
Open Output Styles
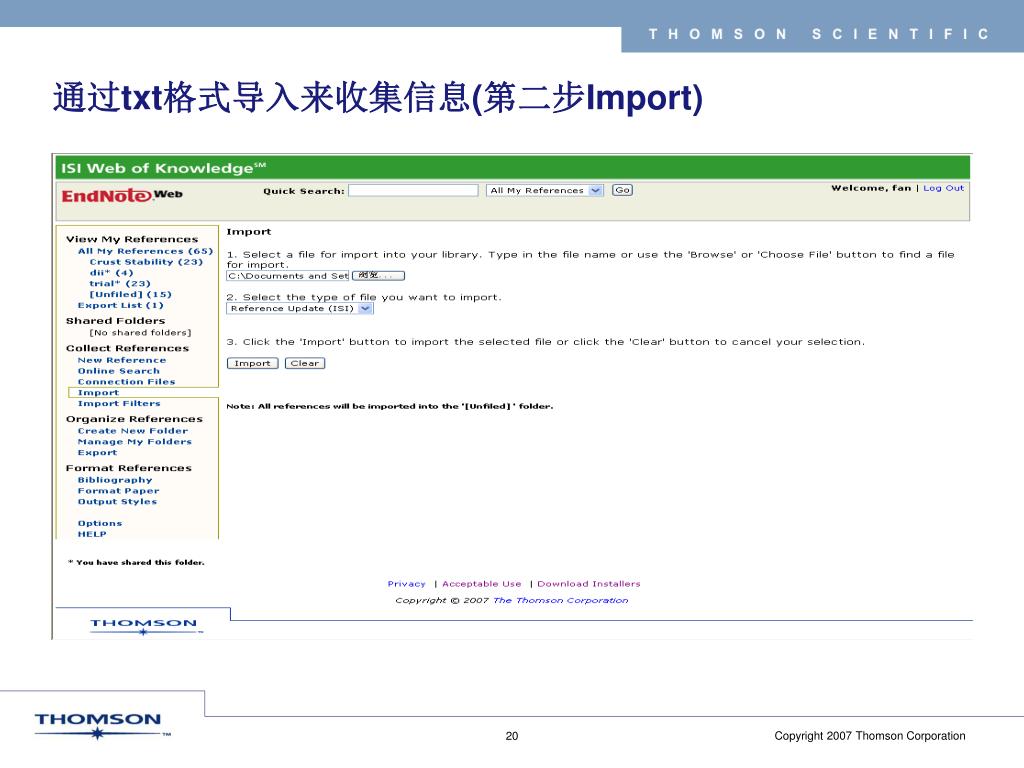tap(117, 502)
